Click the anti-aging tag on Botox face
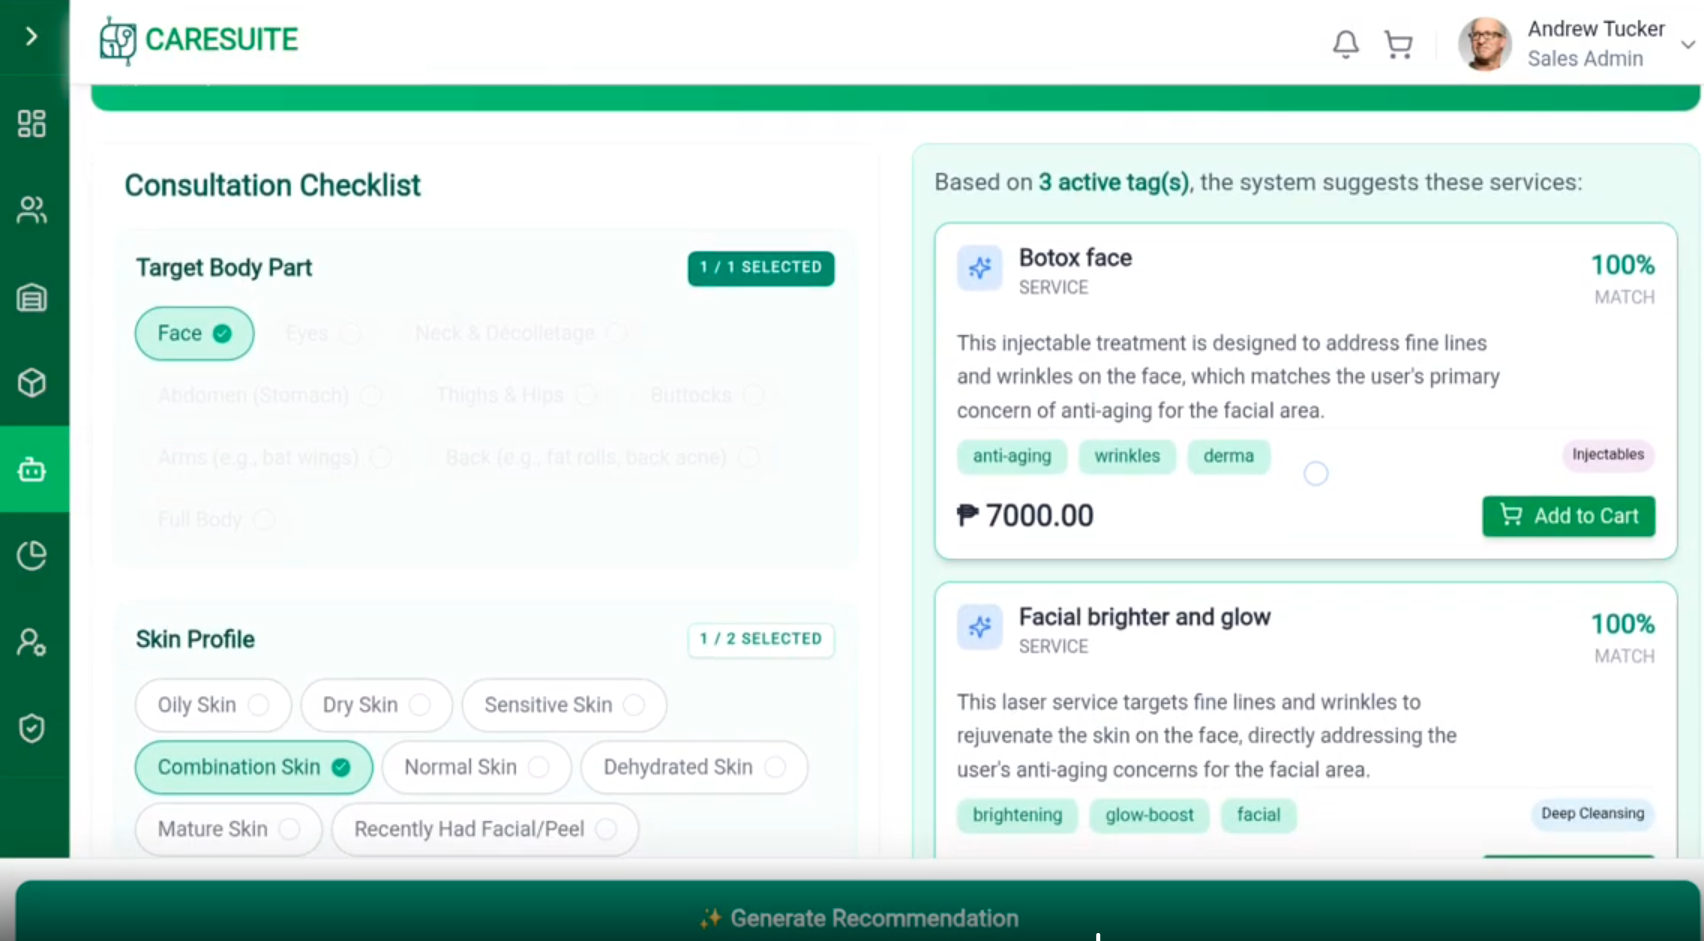 tap(1011, 456)
